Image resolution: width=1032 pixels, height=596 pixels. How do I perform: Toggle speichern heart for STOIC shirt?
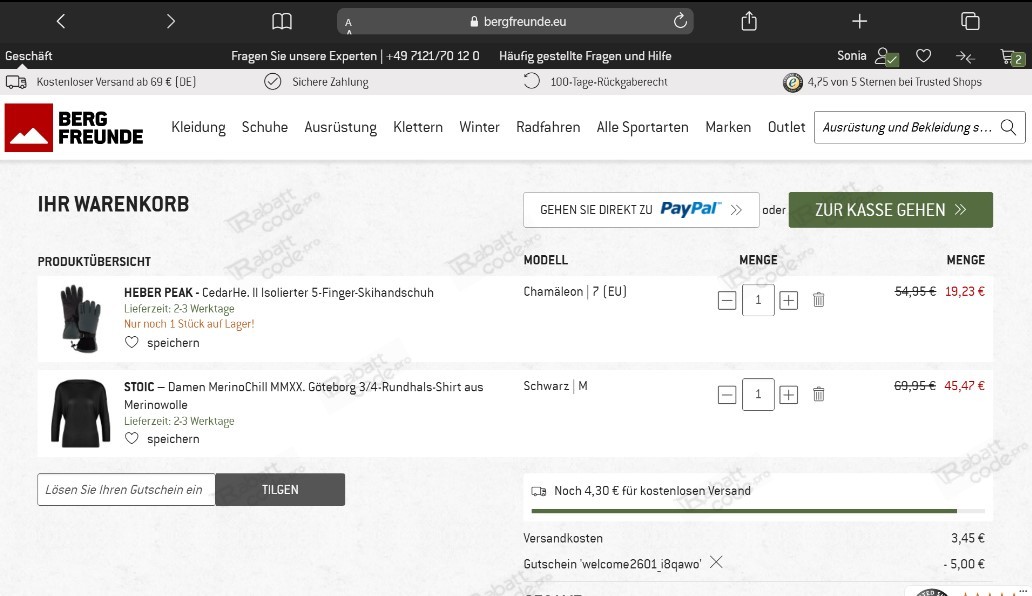pyautogui.click(x=131, y=438)
